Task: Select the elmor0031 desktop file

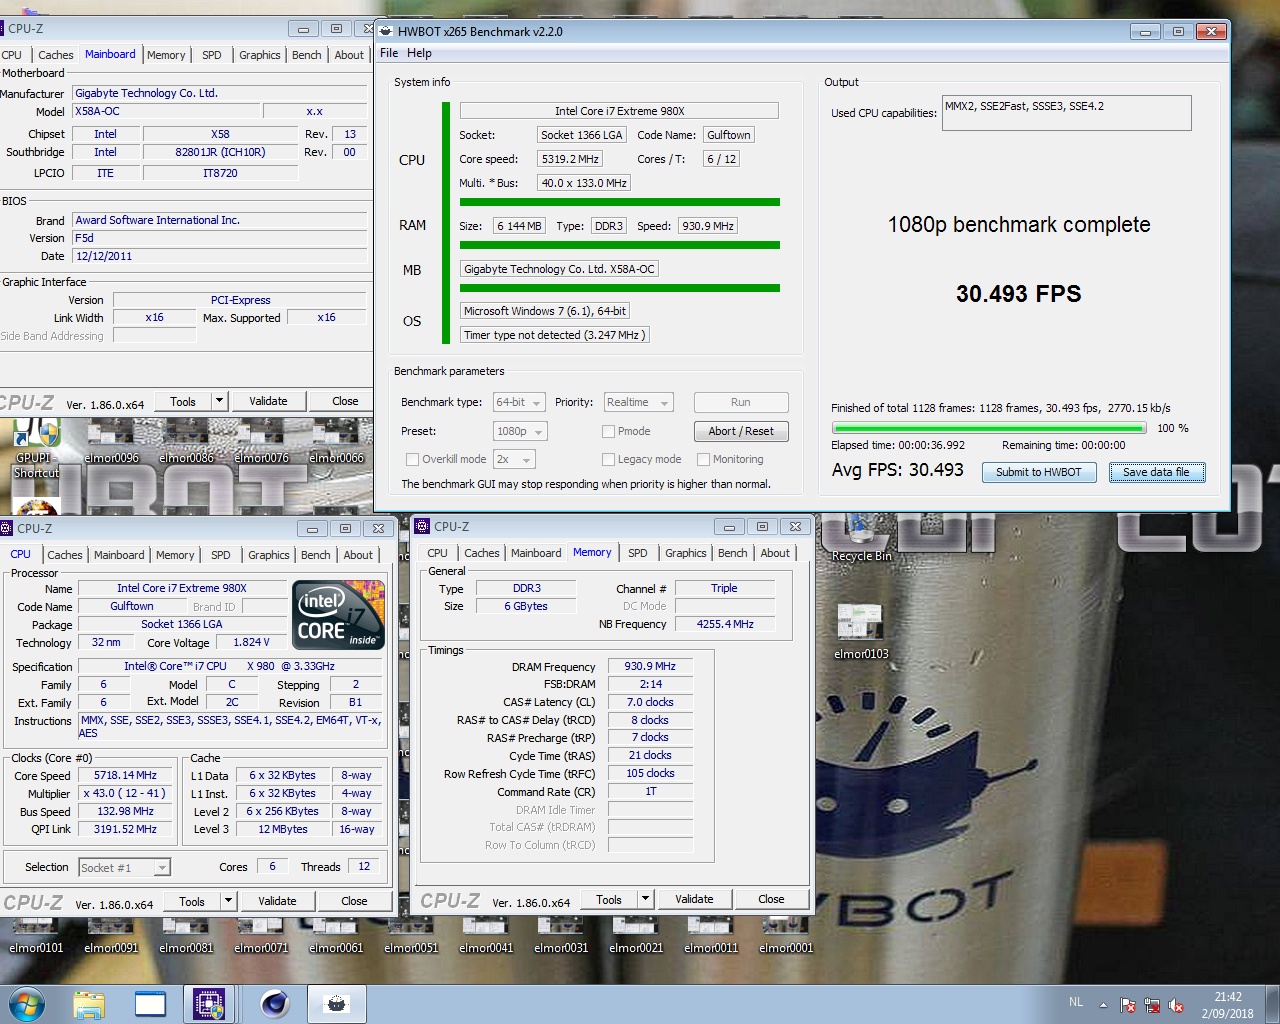Action: coord(561,935)
